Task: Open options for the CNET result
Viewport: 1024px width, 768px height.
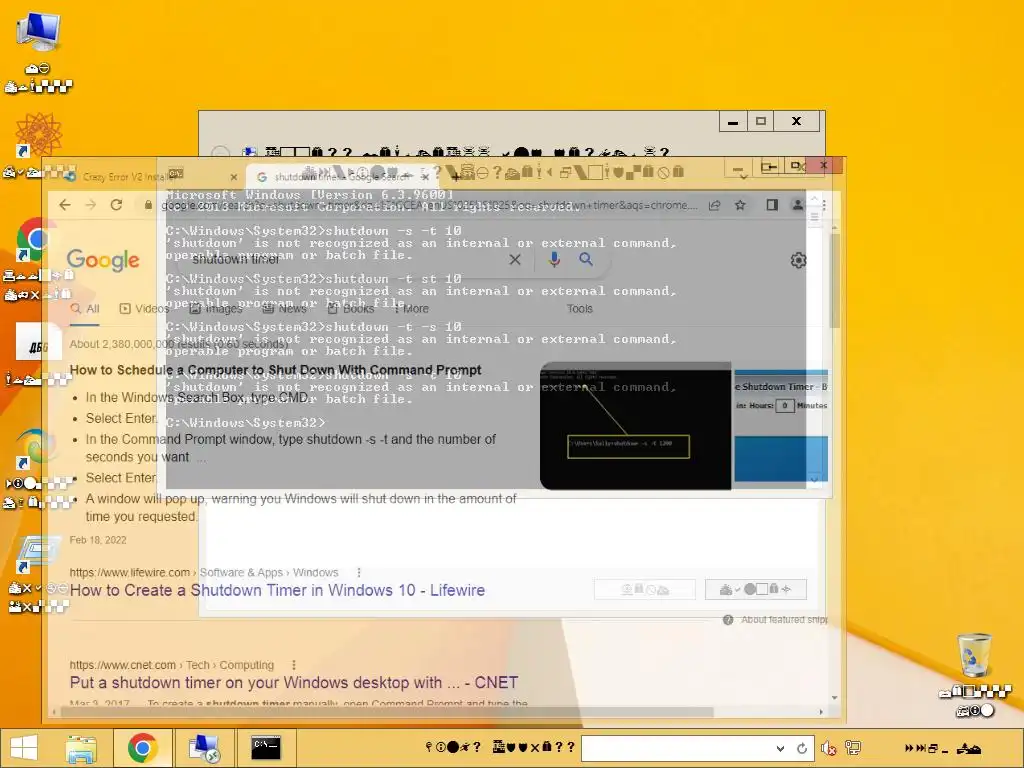Action: [294, 665]
